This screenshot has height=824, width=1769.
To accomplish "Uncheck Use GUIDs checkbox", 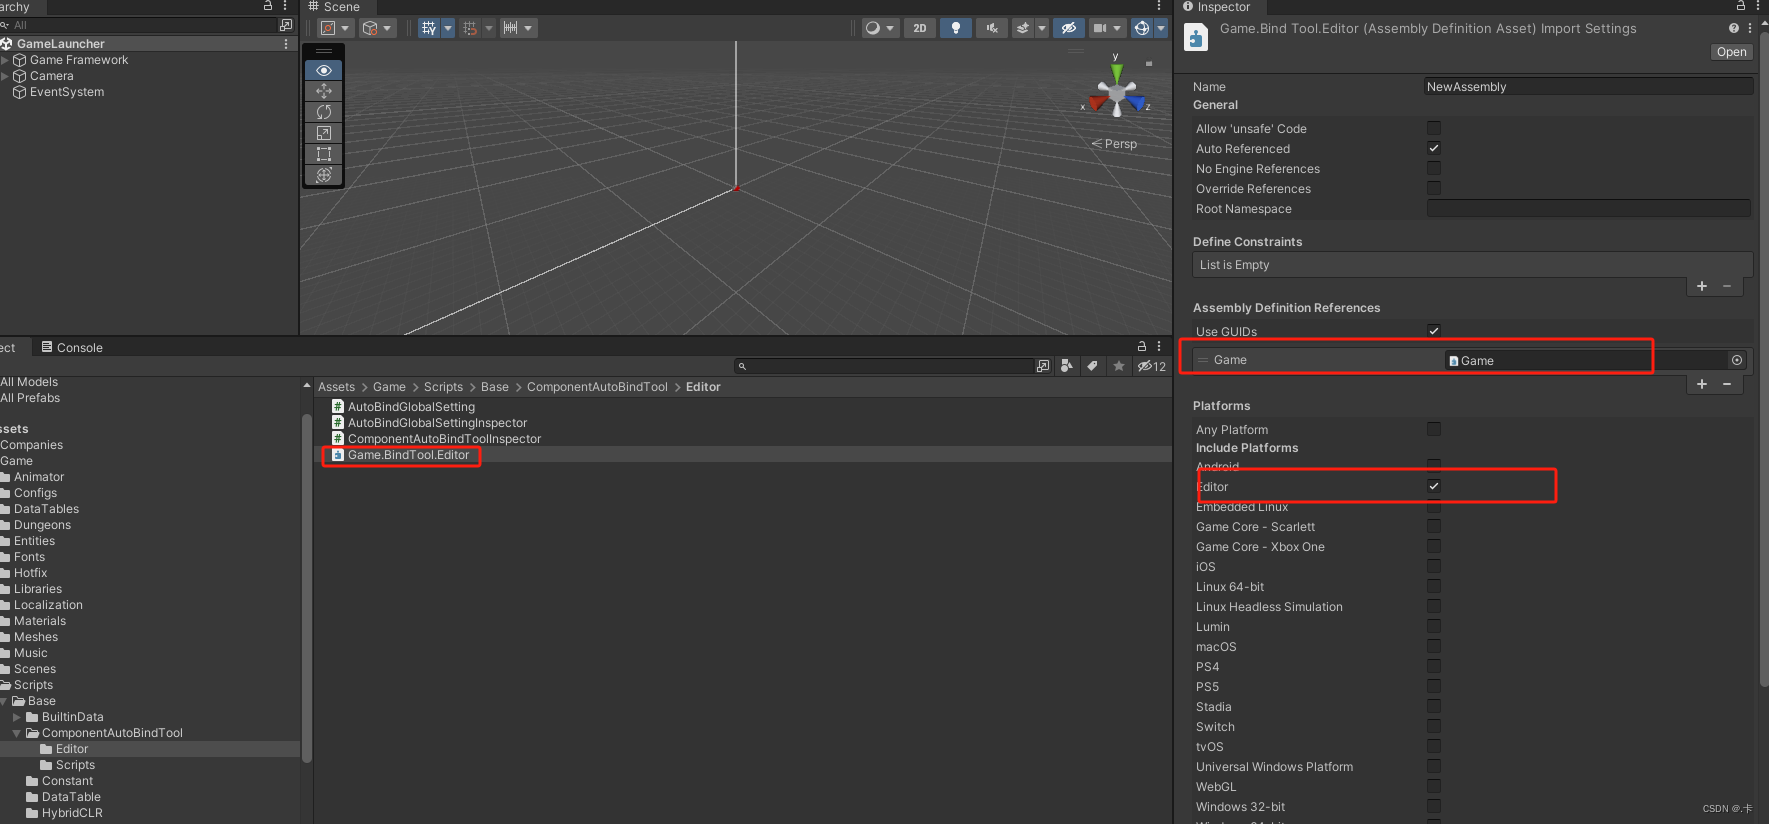I will (x=1434, y=331).
